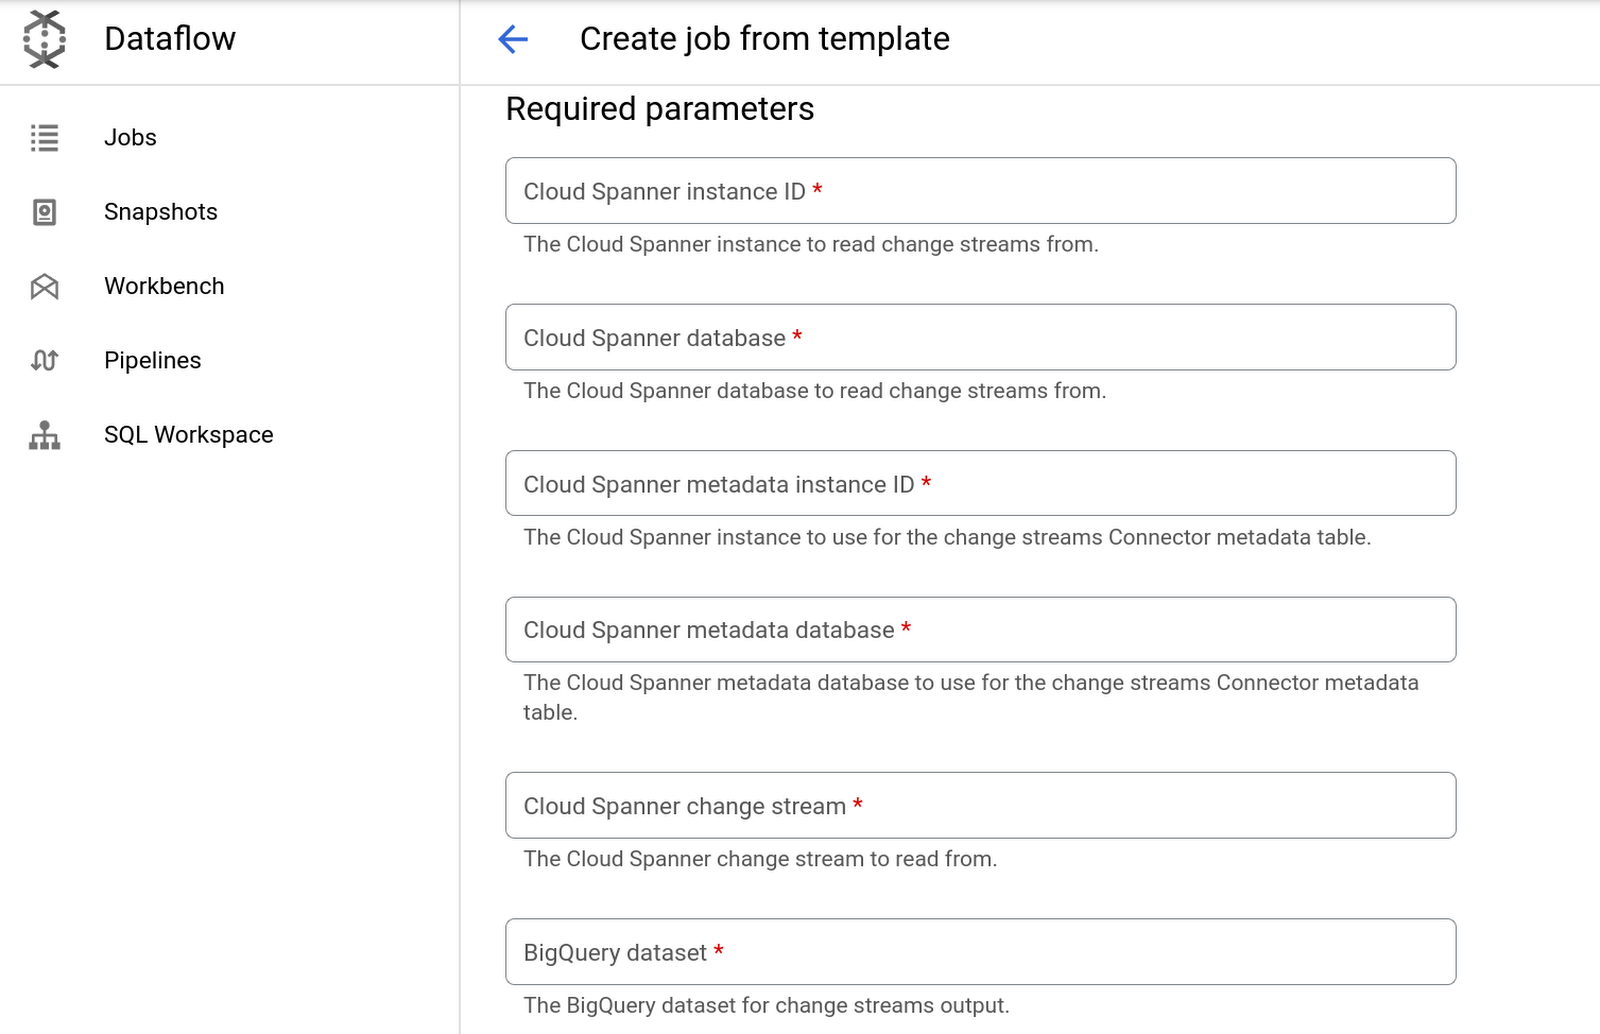The width and height of the screenshot is (1600, 1034).
Task: Click the Workbench icon in sidebar
Action: pyautogui.click(x=44, y=287)
